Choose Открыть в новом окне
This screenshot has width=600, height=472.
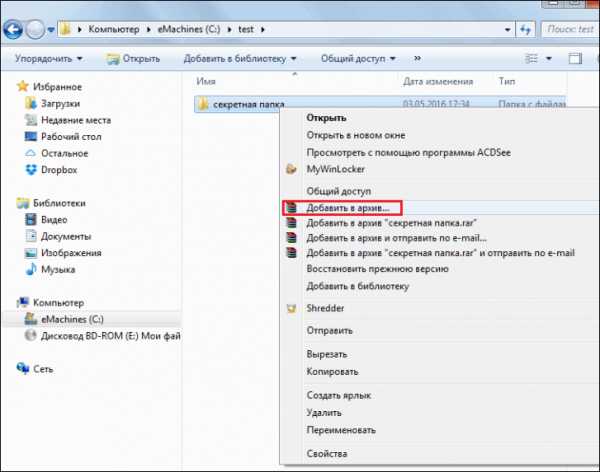355,135
